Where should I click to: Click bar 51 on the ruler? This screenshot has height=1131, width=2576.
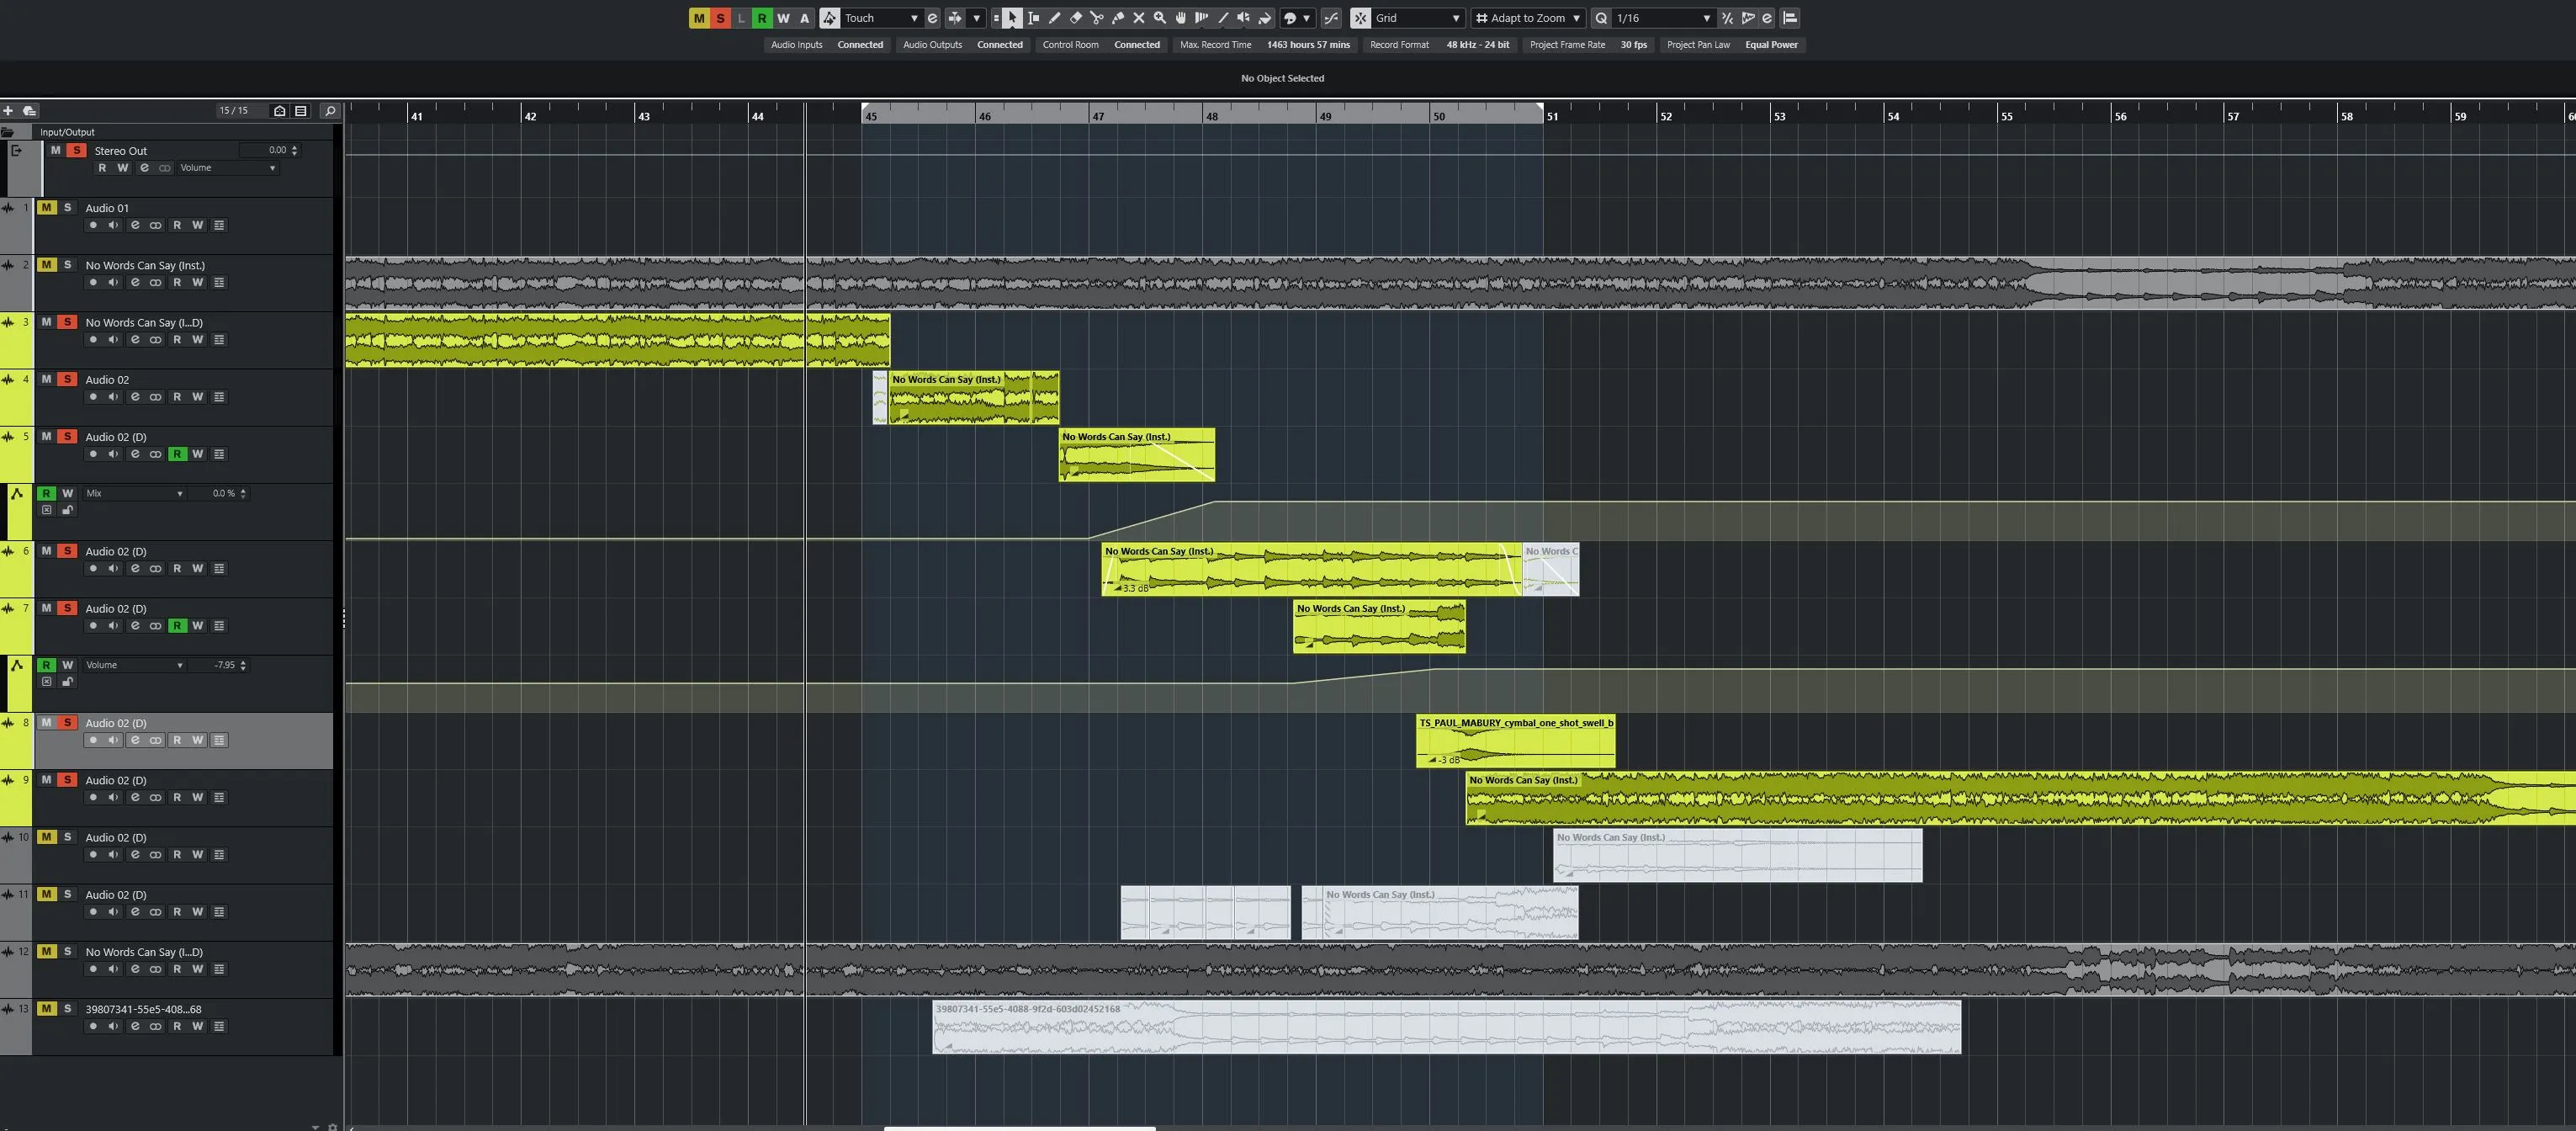pos(1552,117)
